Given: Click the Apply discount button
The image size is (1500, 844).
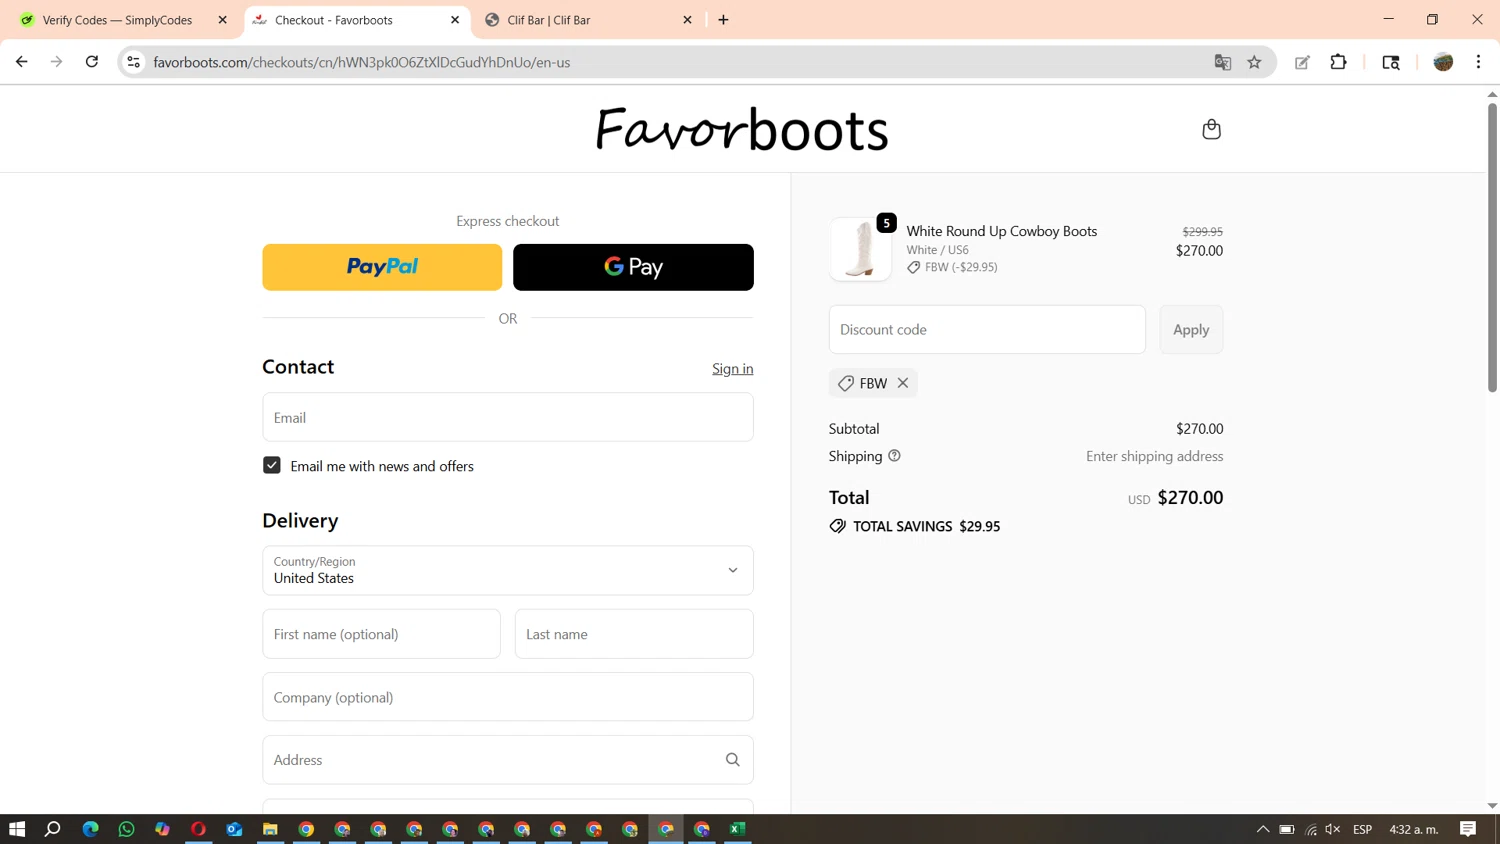Looking at the screenshot, I should click(1191, 329).
